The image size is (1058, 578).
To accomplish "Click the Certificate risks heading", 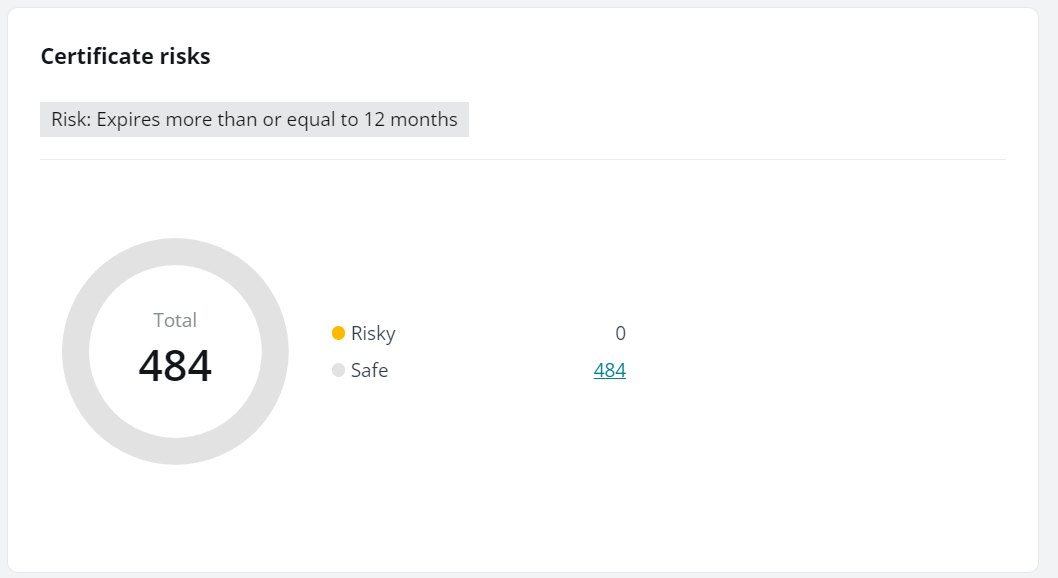I will 125,56.
